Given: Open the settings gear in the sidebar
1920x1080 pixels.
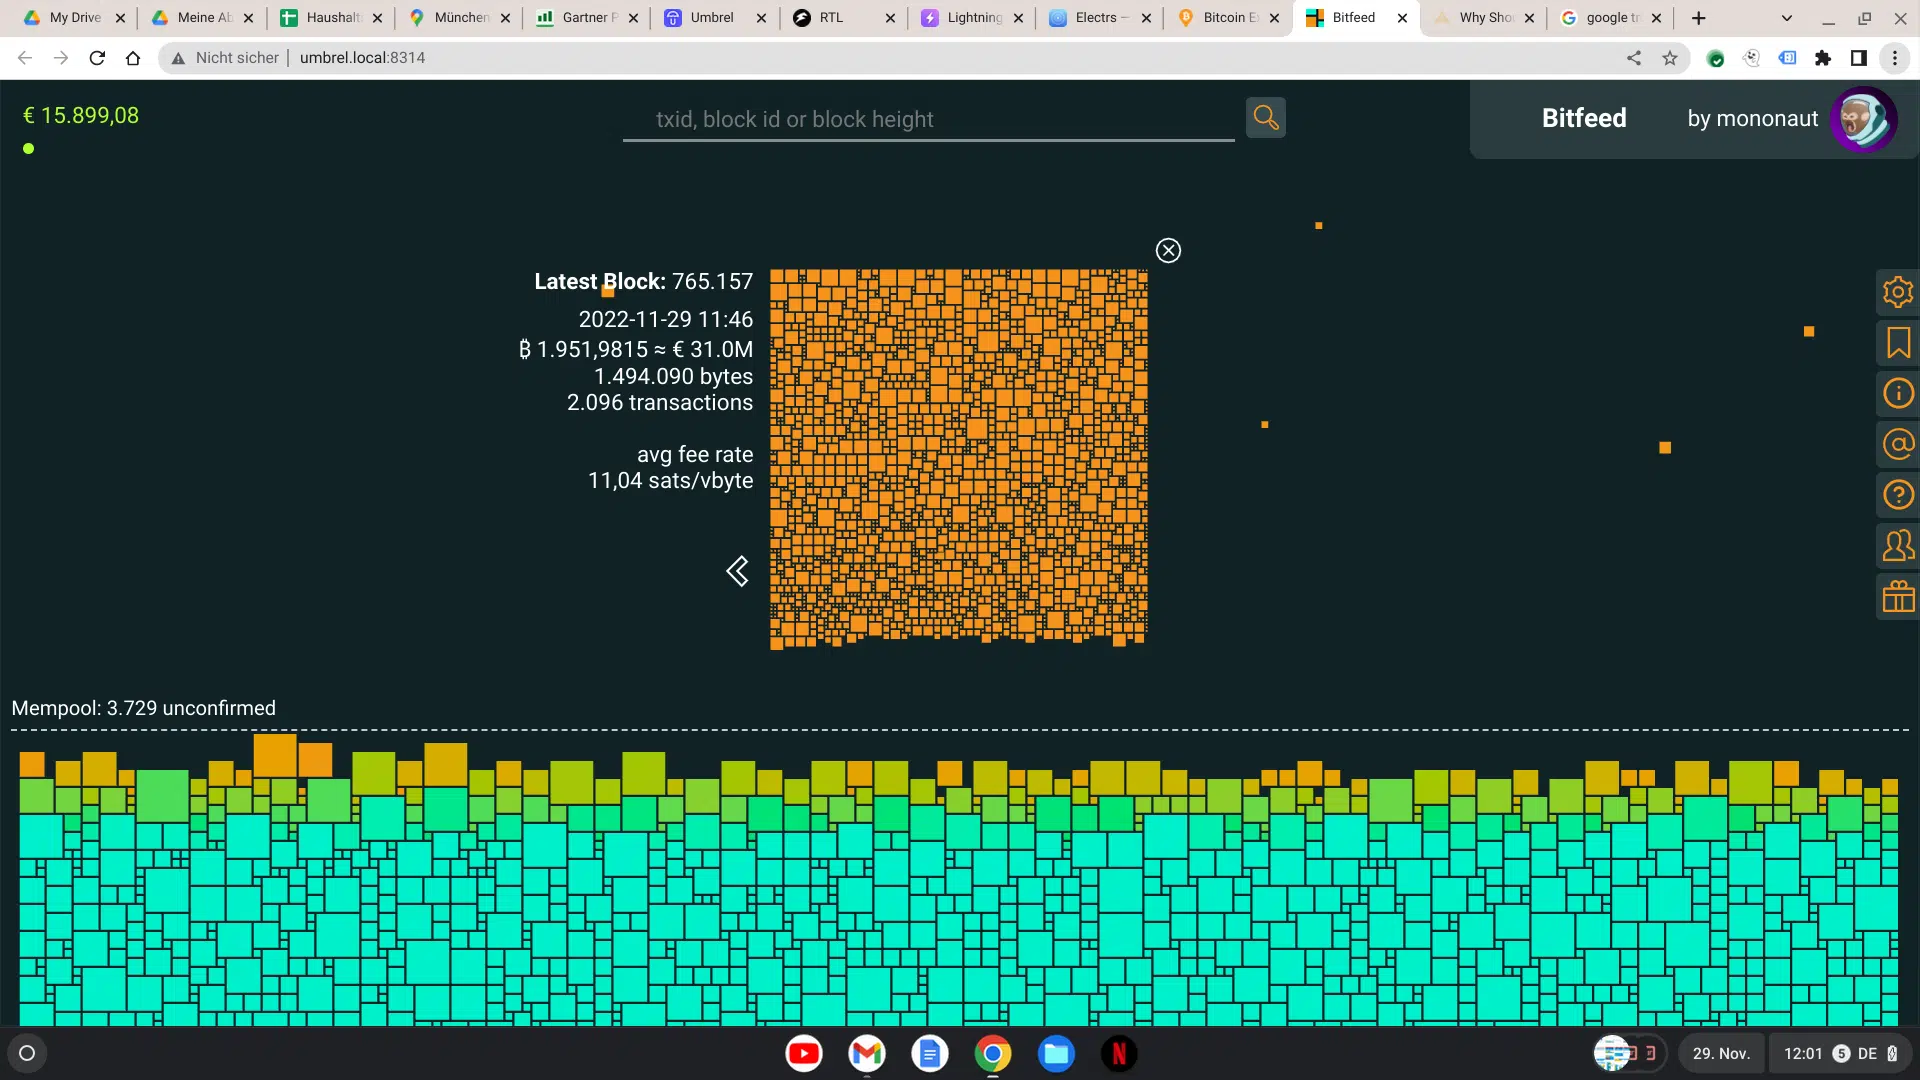Looking at the screenshot, I should pyautogui.click(x=1897, y=292).
